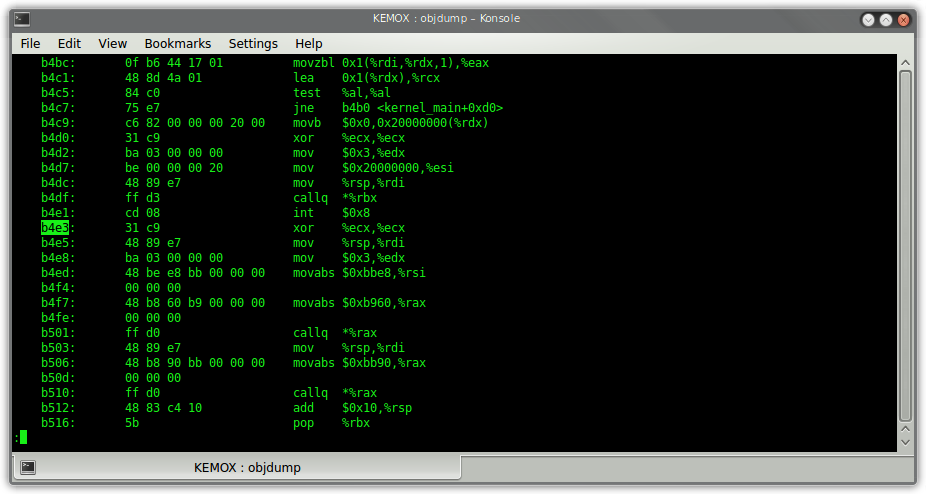The image size is (926, 494).
Task: Click the lea instruction mnemonic
Action: click(x=304, y=78)
